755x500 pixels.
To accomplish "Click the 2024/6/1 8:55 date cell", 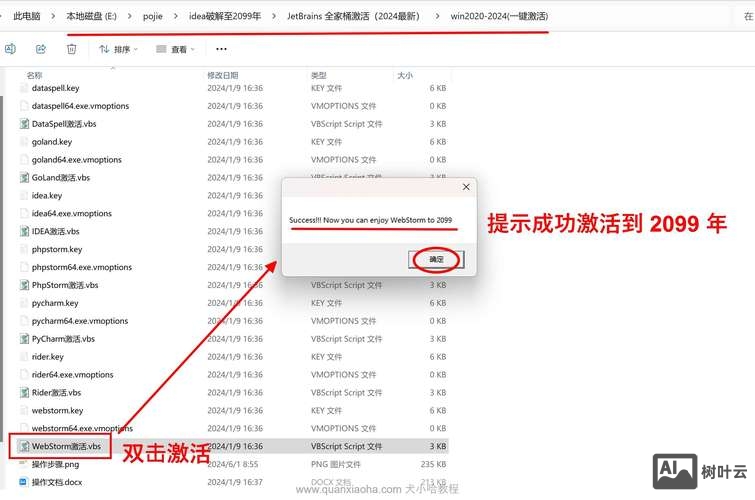I will tap(233, 464).
